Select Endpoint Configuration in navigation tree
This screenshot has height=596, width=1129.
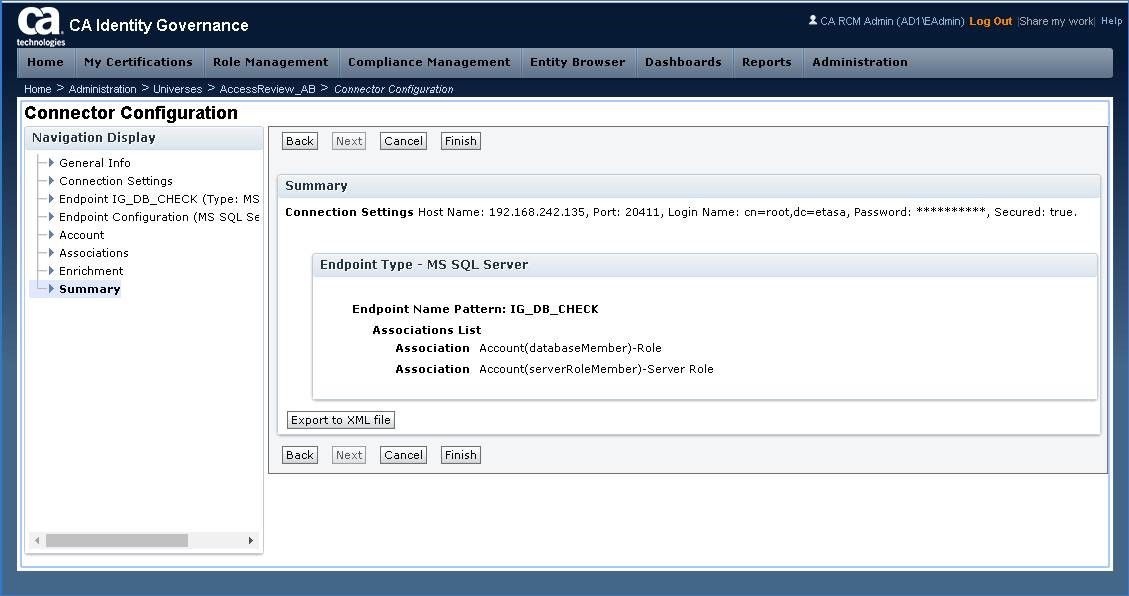[x=159, y=217]
